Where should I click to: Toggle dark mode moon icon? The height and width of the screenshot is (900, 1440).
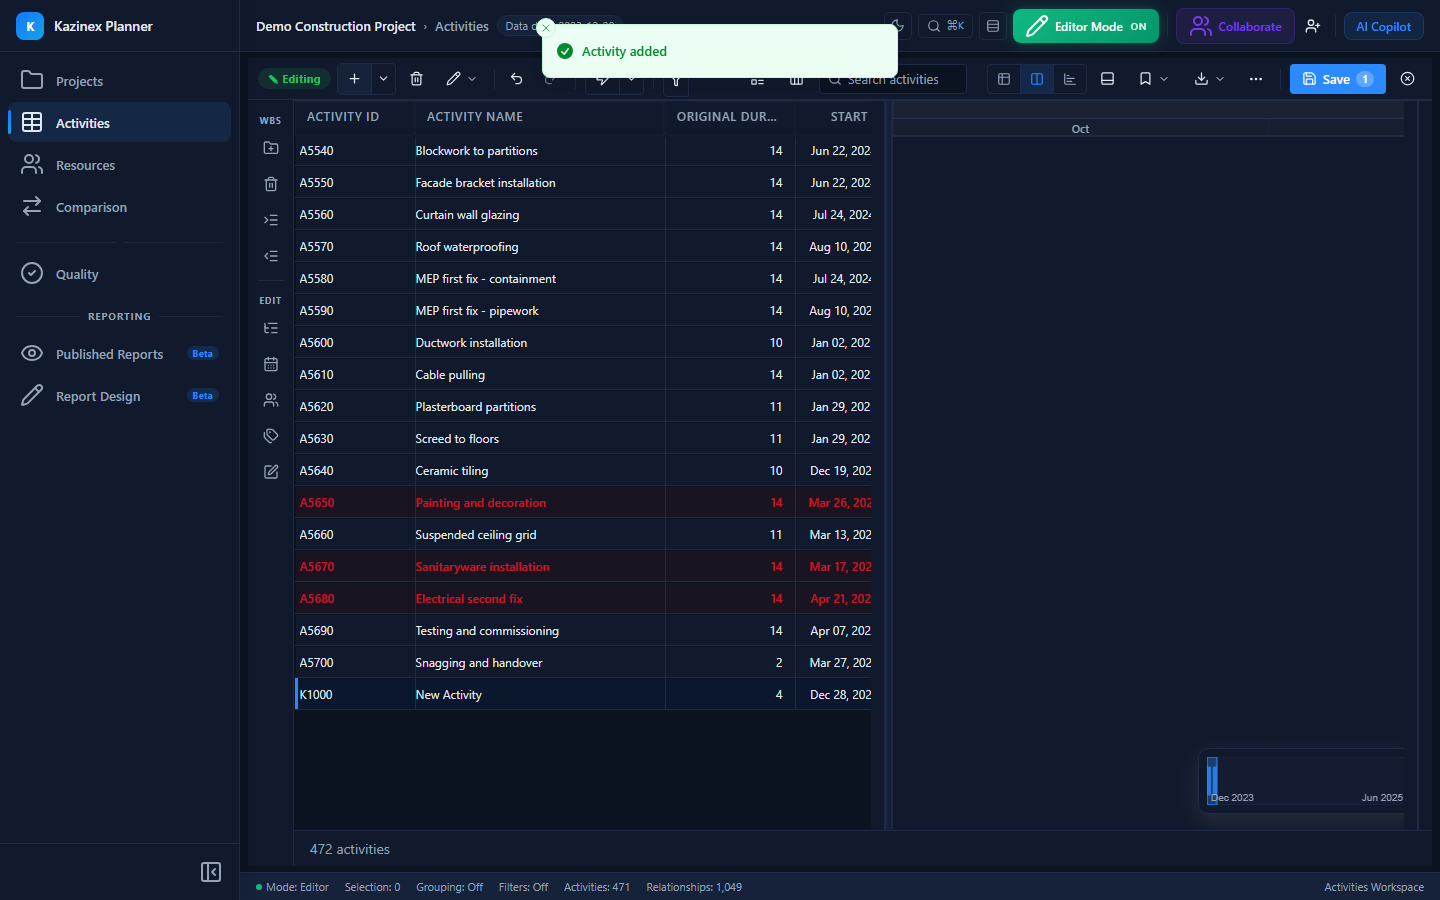[x=898, y=26]
